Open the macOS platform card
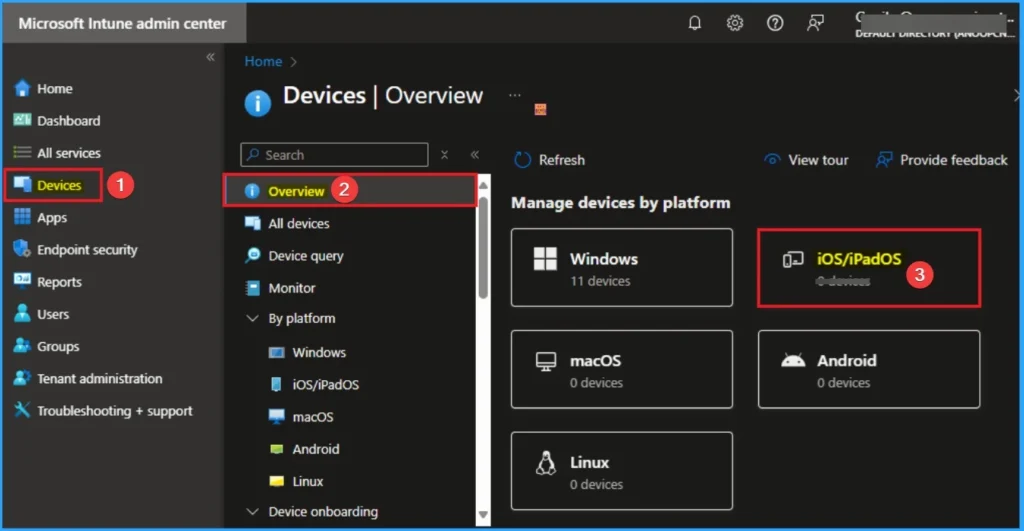1024x531 pixels. click(x=622, y=369)
